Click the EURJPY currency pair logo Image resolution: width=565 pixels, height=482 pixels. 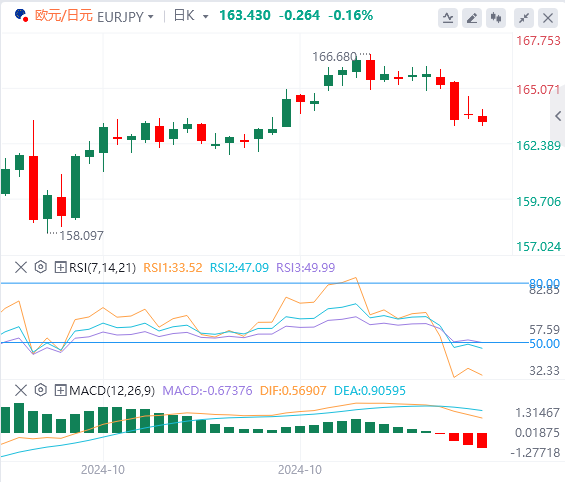(21, 15)
